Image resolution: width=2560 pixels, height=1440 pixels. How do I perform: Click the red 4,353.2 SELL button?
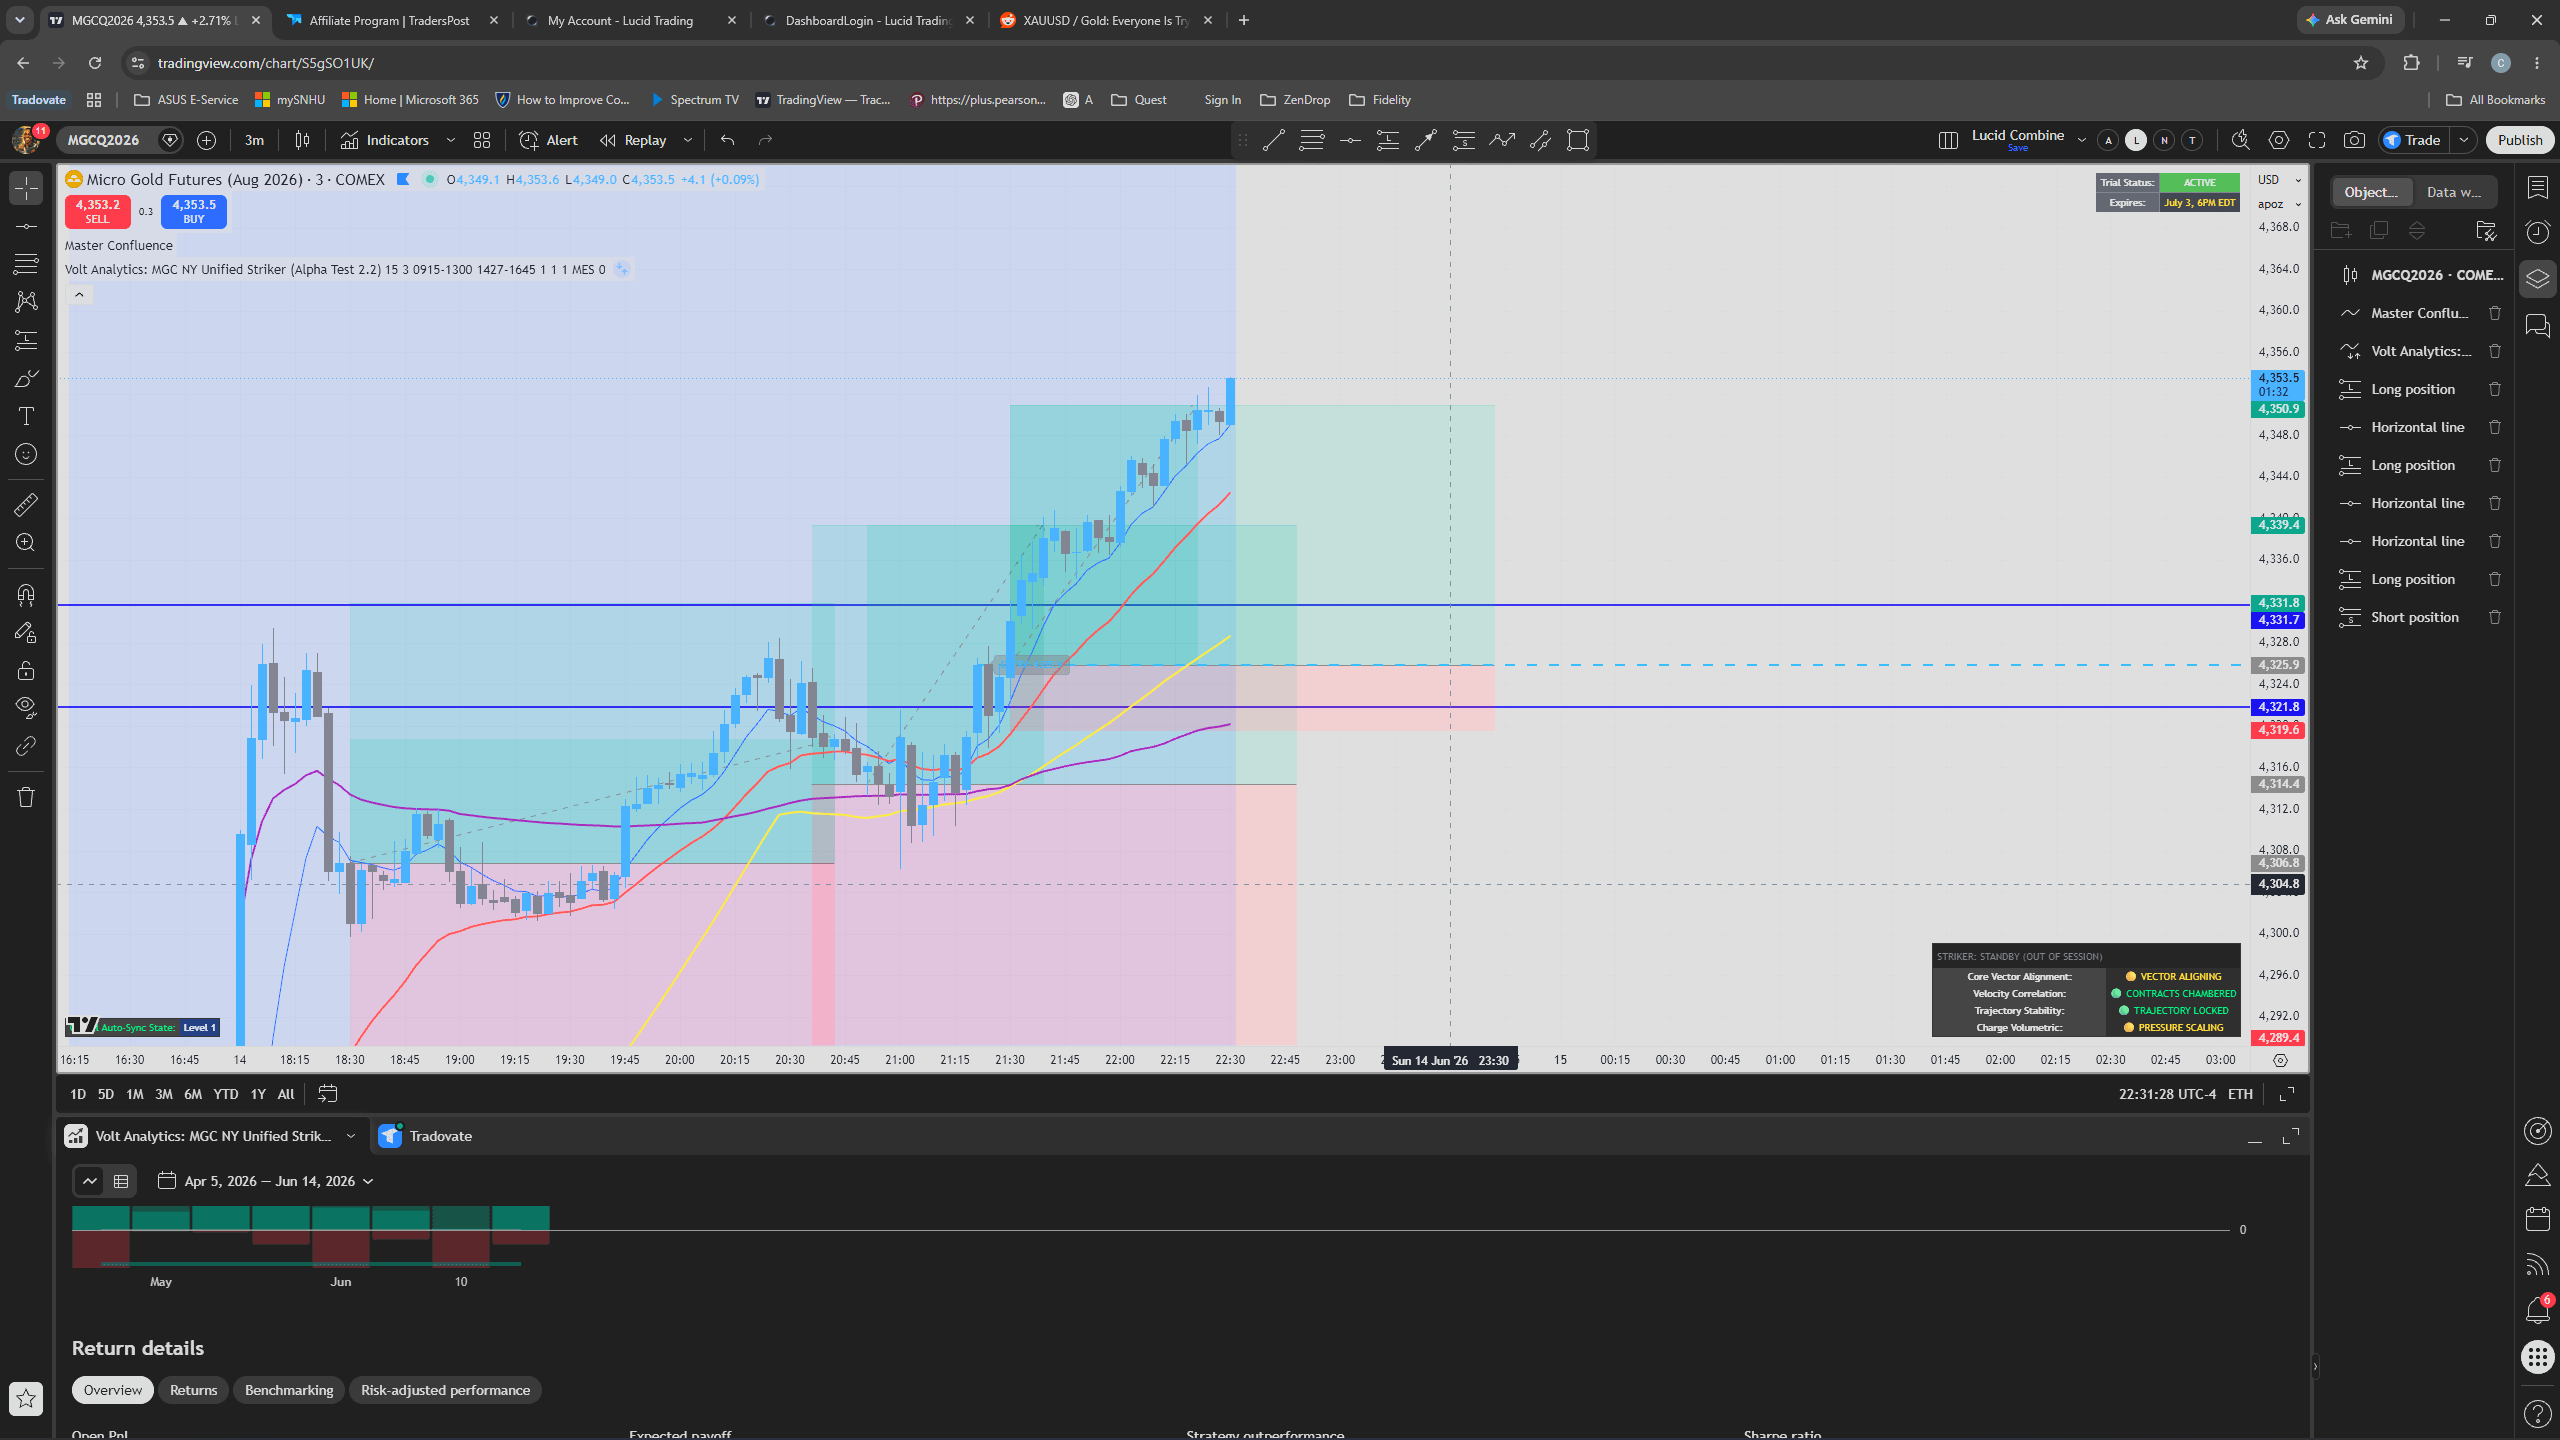tap(97, 211)
